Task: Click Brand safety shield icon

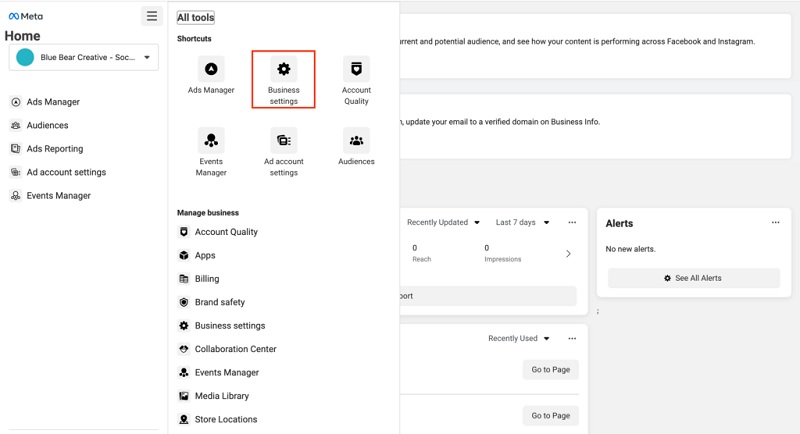Action: (184, 302)
